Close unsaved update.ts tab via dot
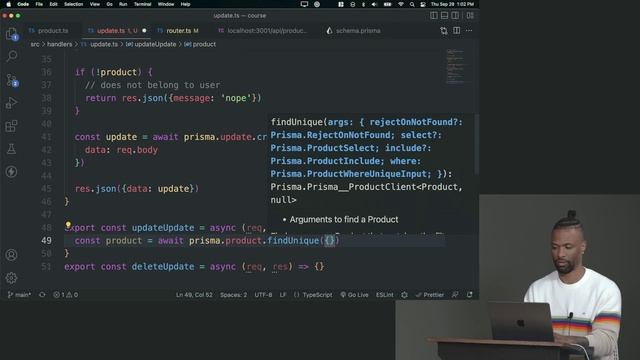640x360 pixels. tap(144, 31)
